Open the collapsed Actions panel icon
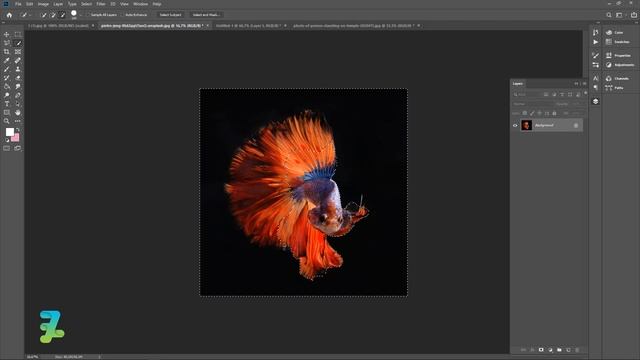Viewport: 640px width, 360px height. pyautogui.click(x=596, y=42)
